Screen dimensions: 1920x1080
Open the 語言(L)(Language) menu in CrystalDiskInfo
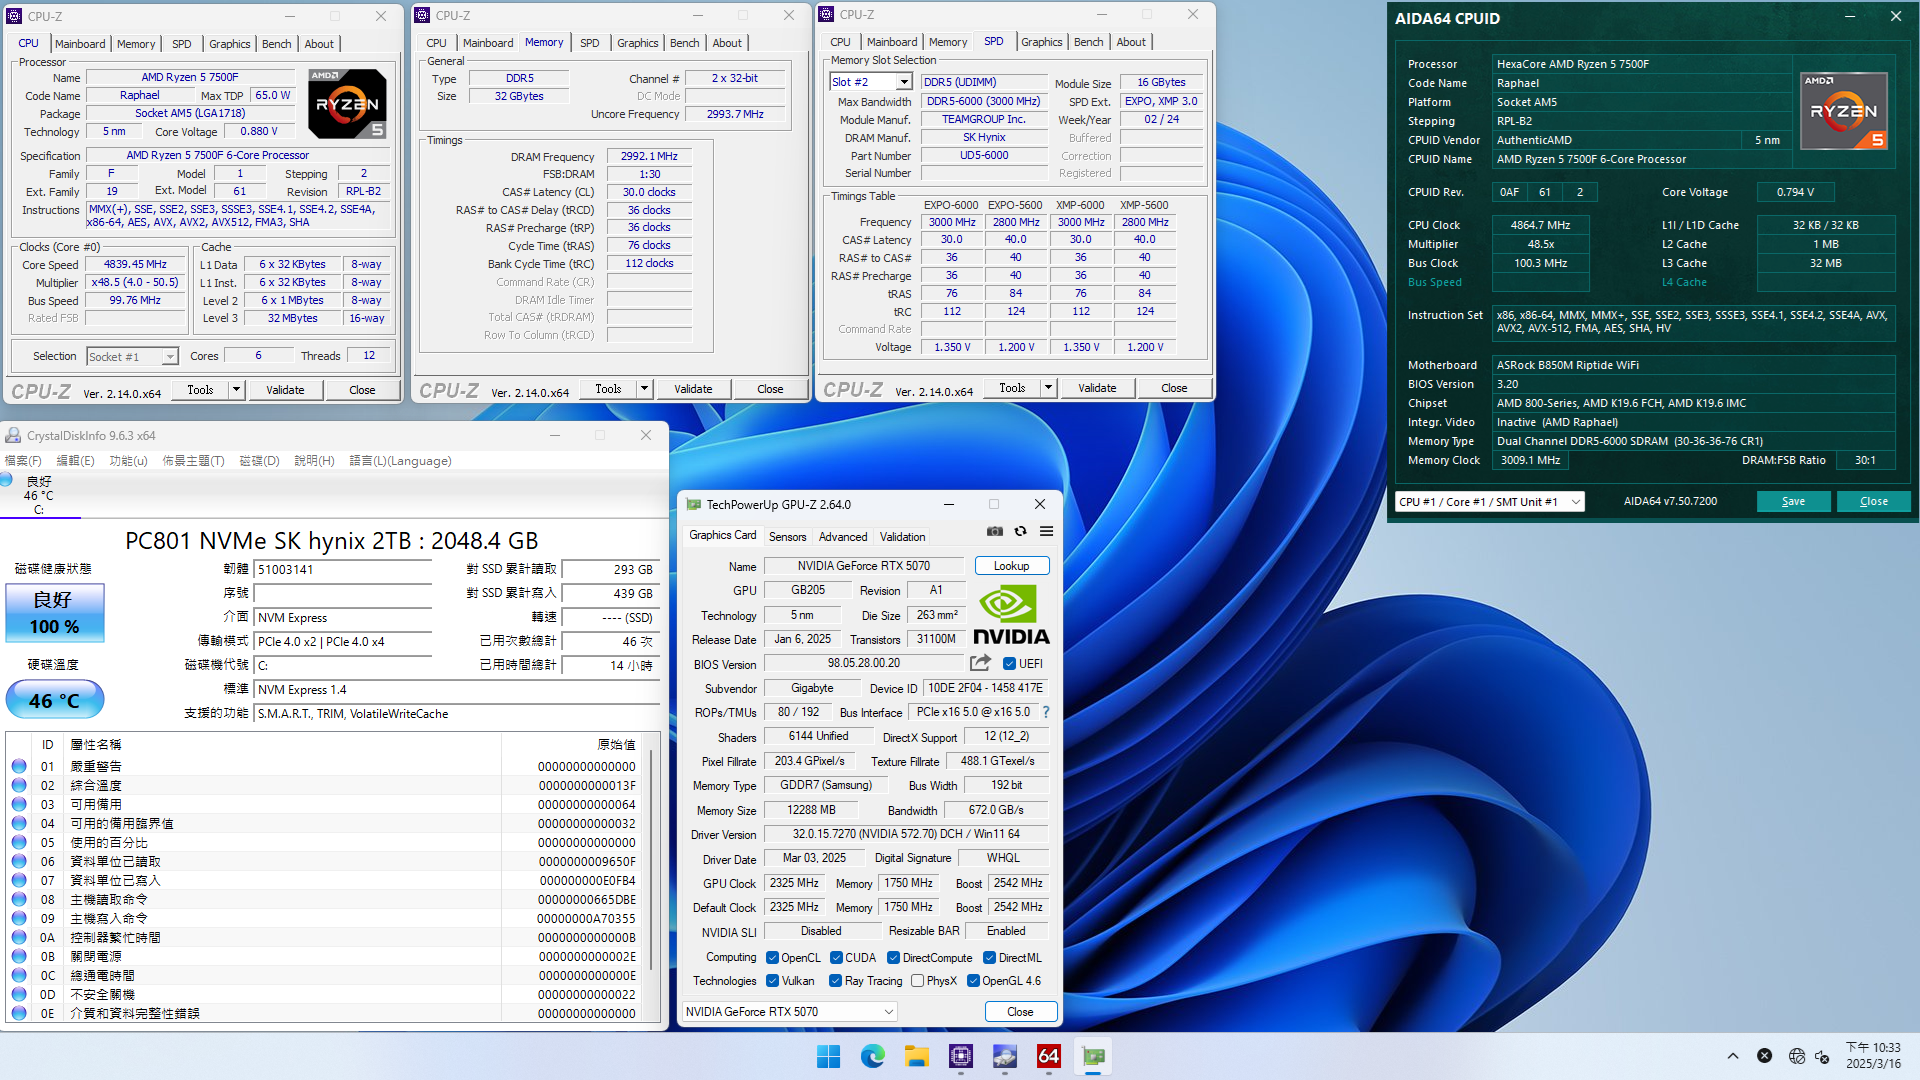point(400,461)
